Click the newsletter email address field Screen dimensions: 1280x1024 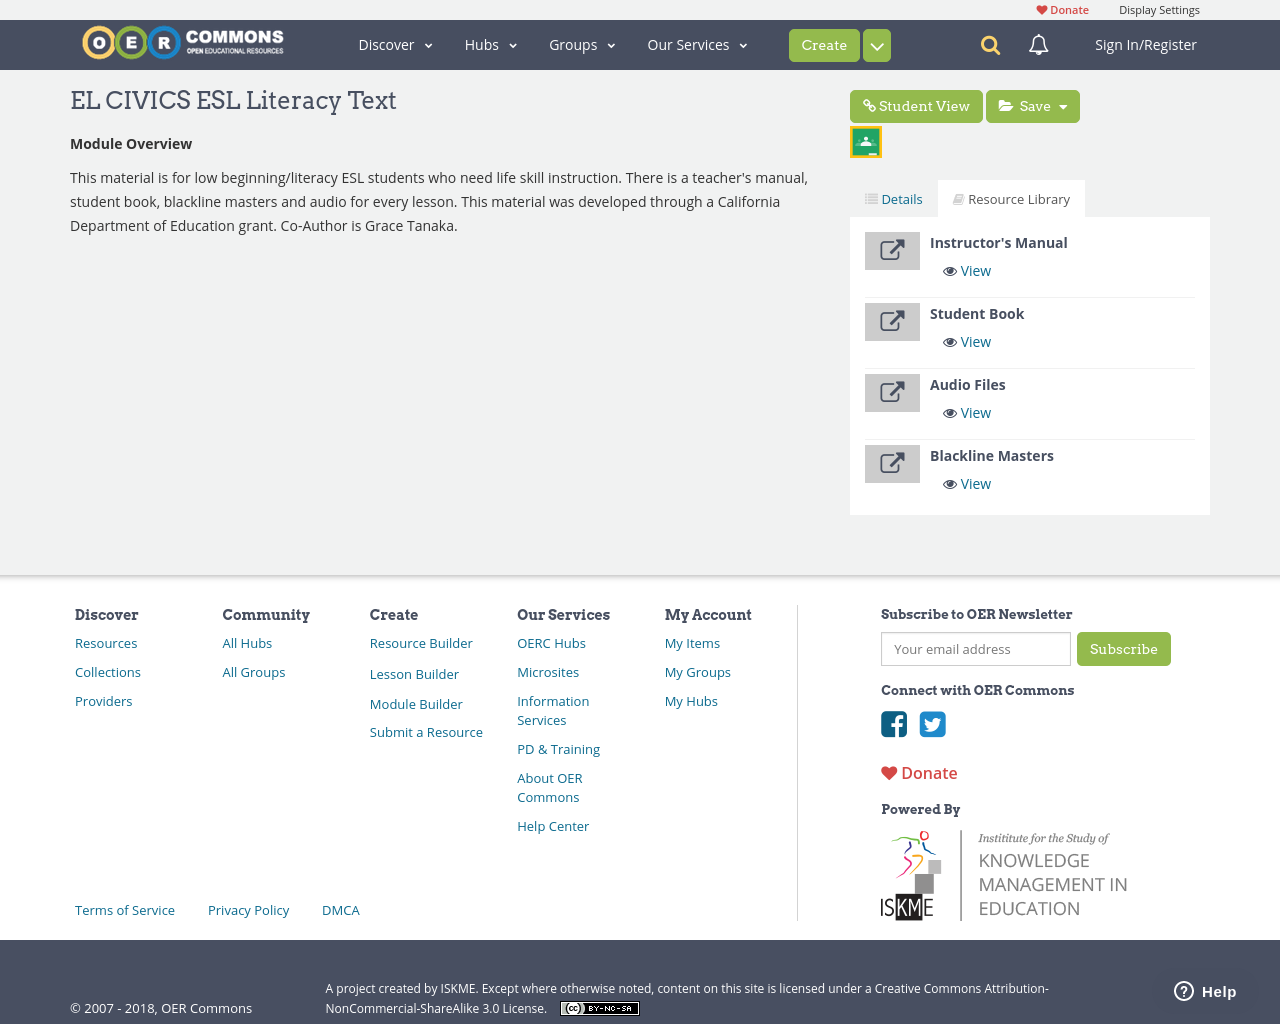(x=976, y=649)
